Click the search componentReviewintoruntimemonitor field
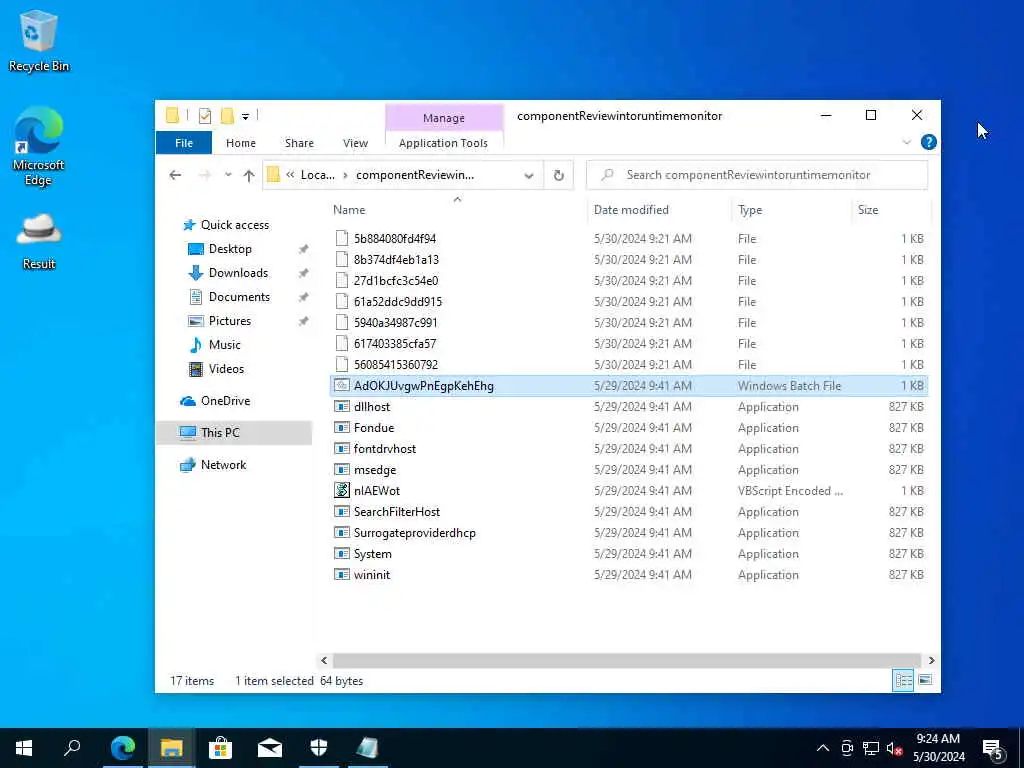 757,175
